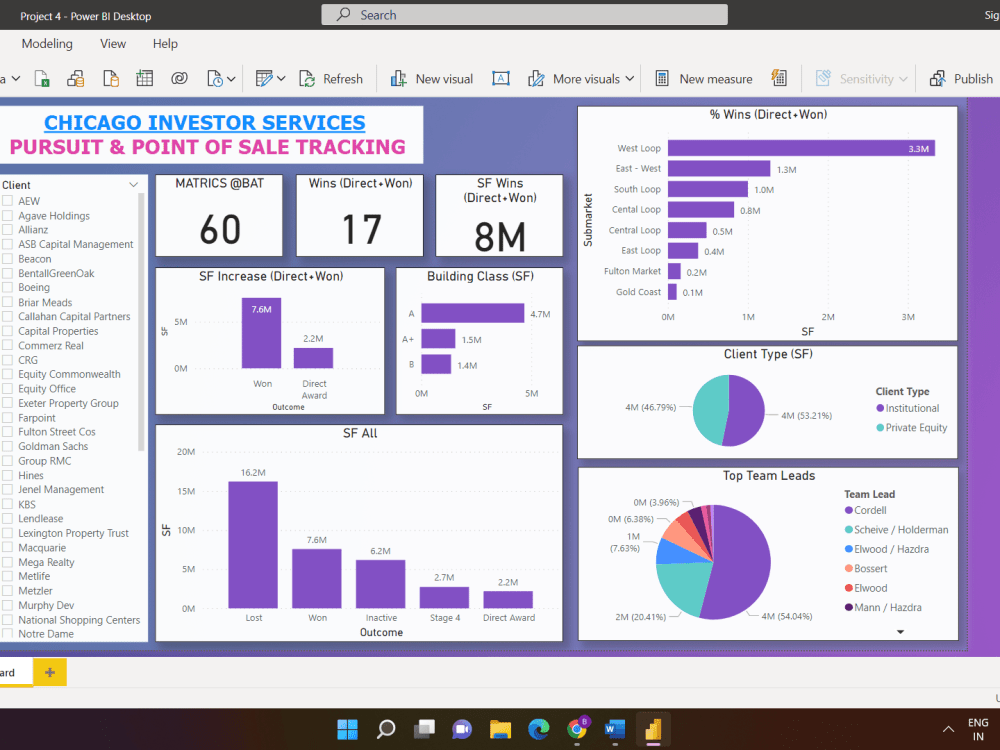Select Agave Holdings checkbox
Viewport: 1000px width, 750px height.
pos(8,216)
